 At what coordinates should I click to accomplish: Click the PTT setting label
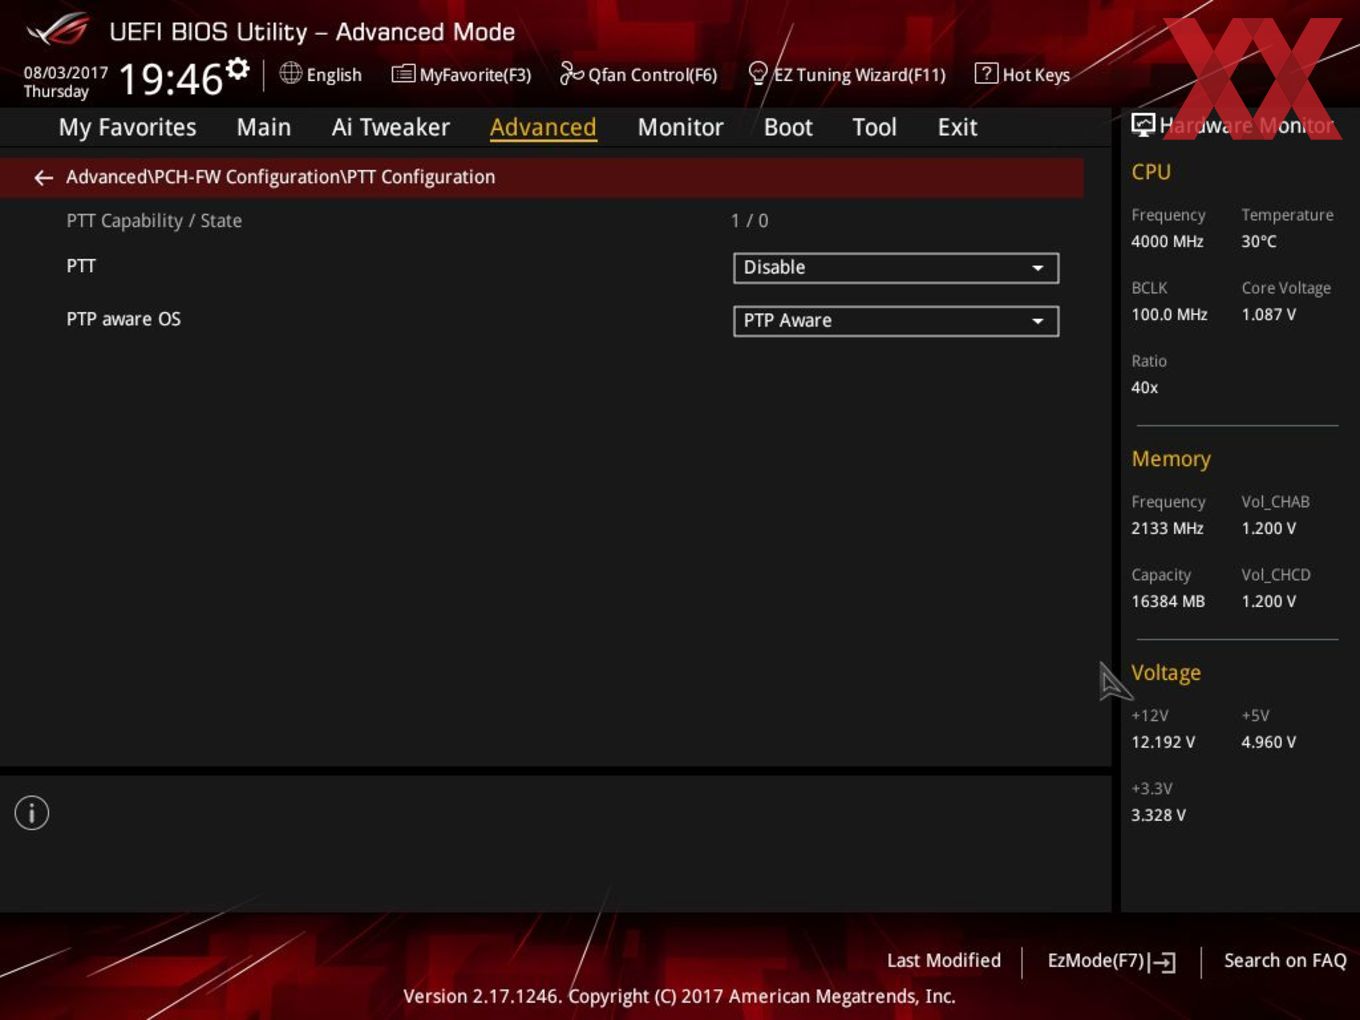pyautogui.click(x=81, y=266)
